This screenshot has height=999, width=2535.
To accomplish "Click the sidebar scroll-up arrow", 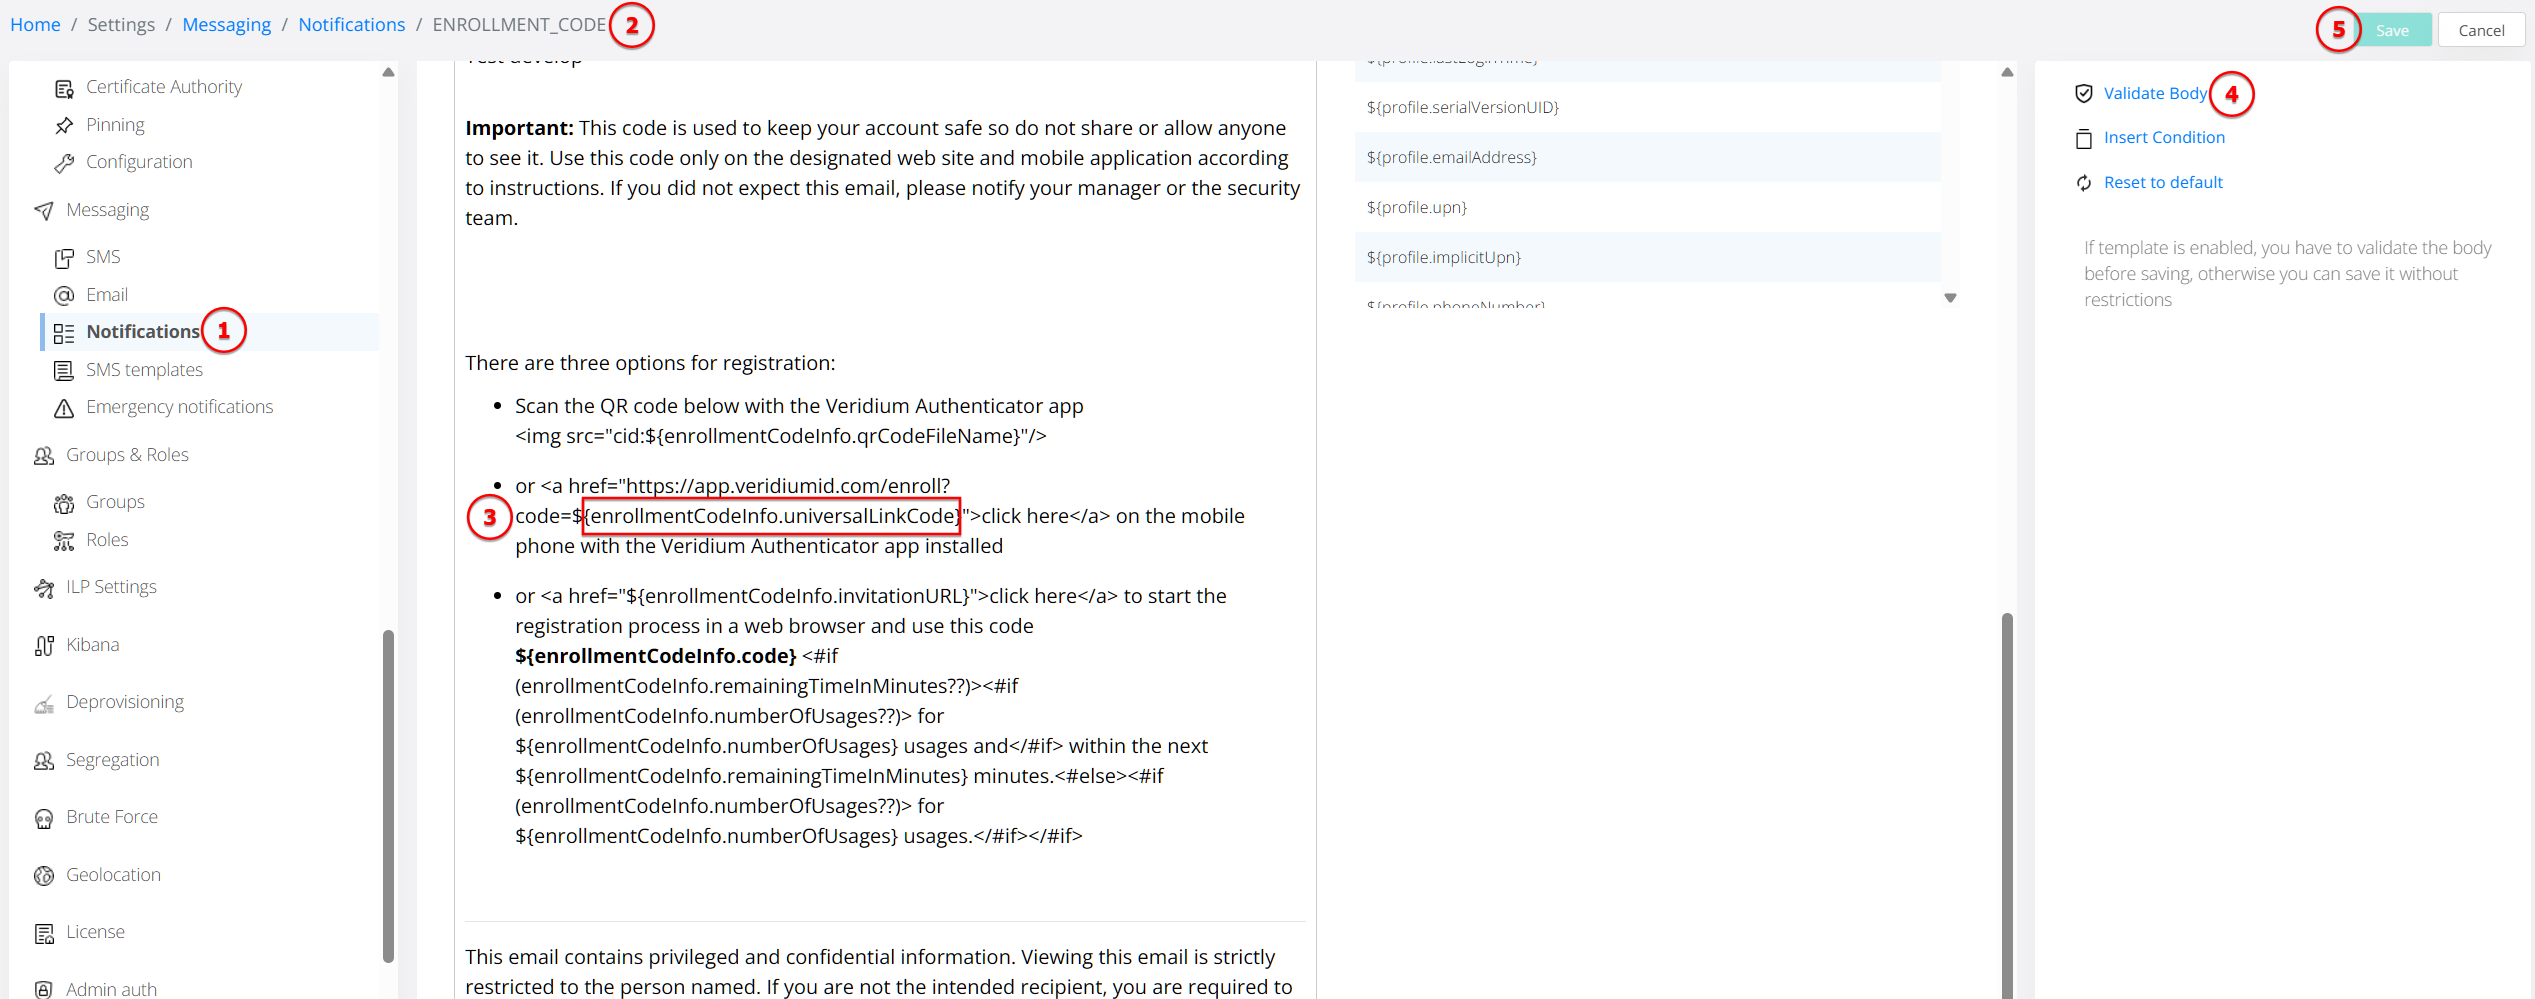I will (x=388, y=72).
